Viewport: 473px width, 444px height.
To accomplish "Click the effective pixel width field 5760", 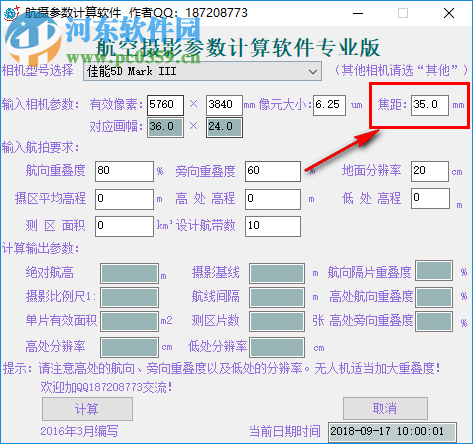I will click(165, 105).
